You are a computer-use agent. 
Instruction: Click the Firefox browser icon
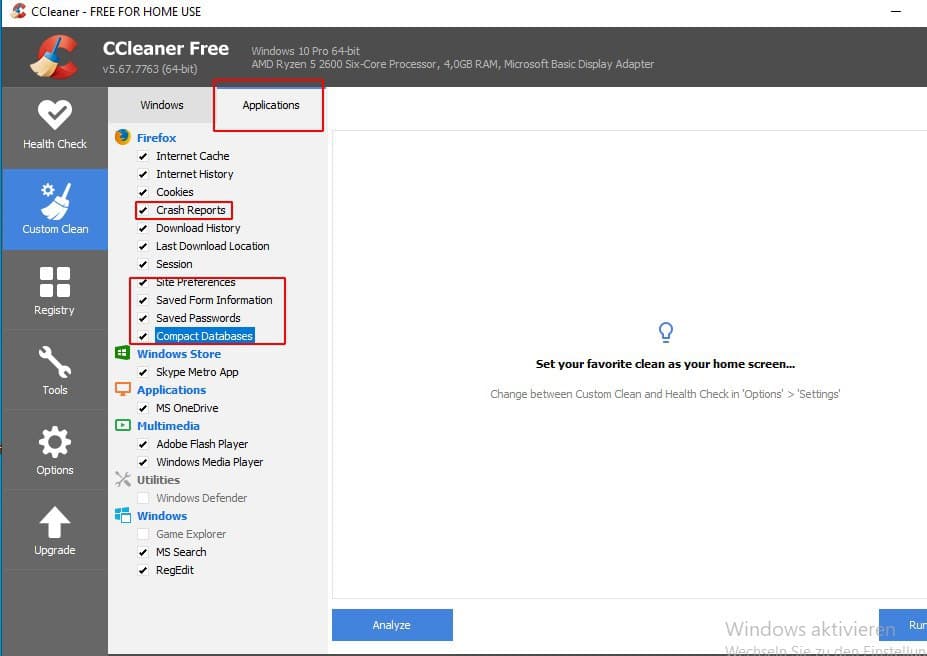tap(123, 138)
